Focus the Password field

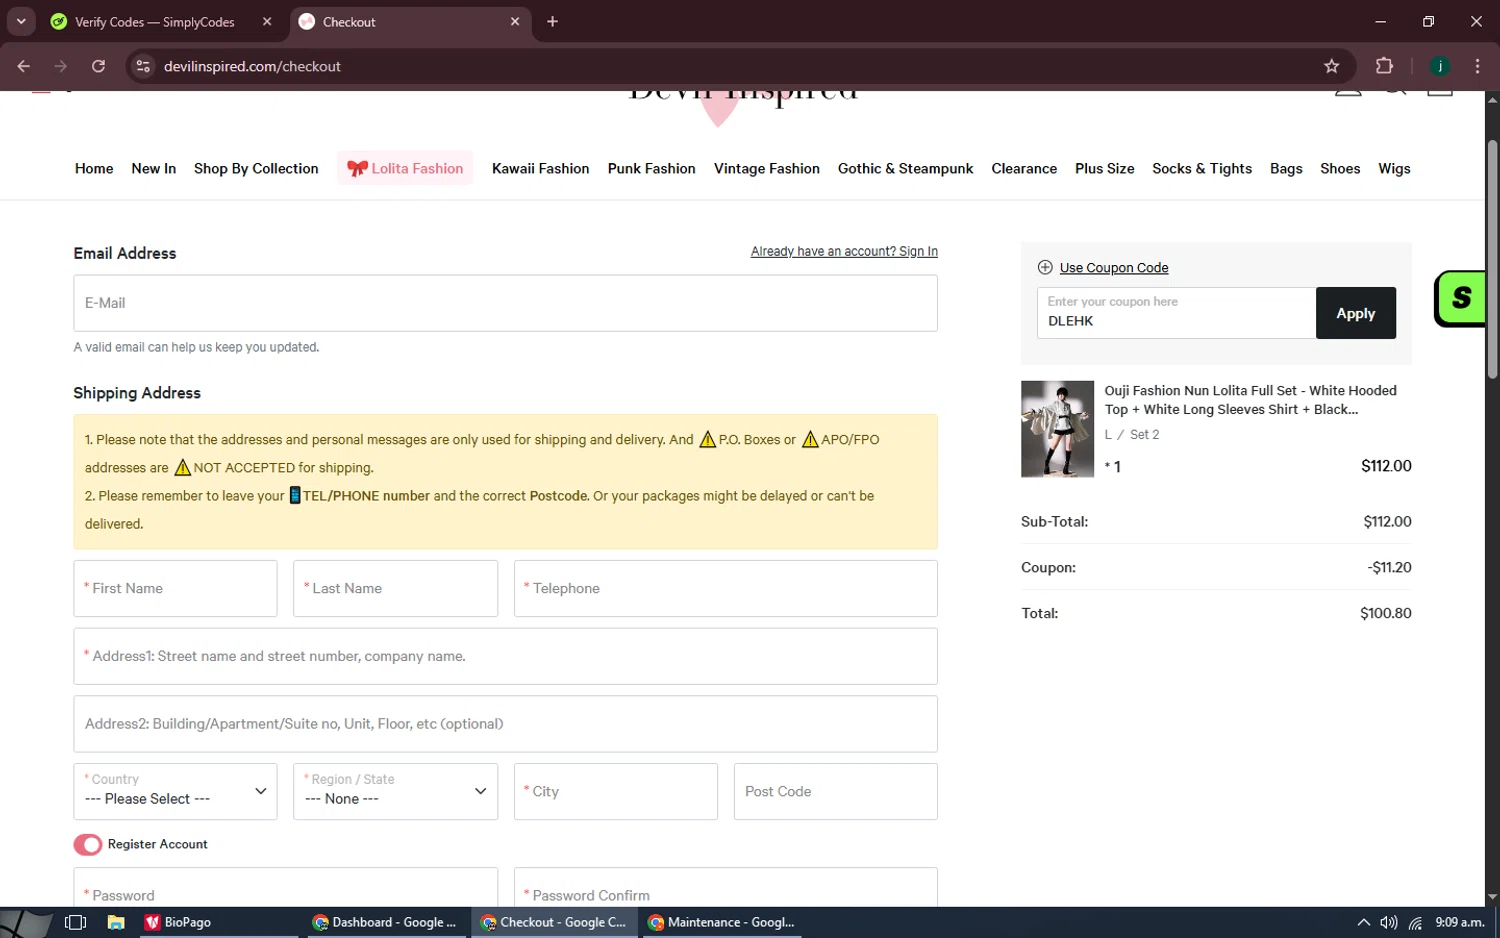point(285,888)
